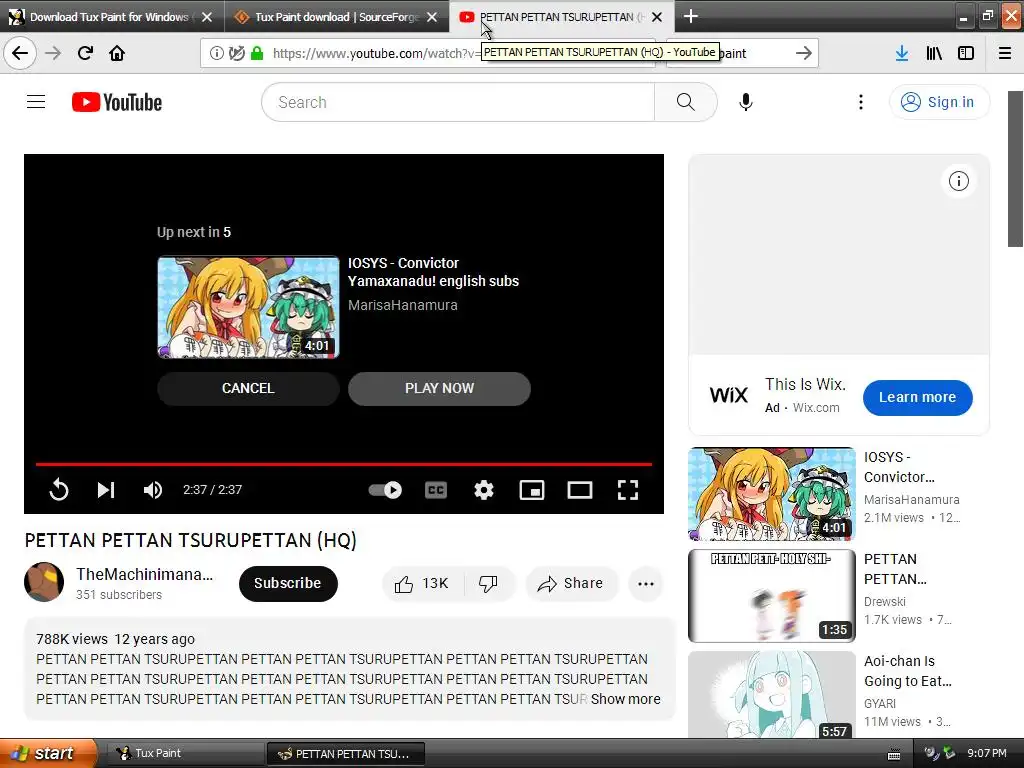Open sidebar IOSYS Convictor video thumbnail
1024x768 pixels.
click(x=772, y=494)
